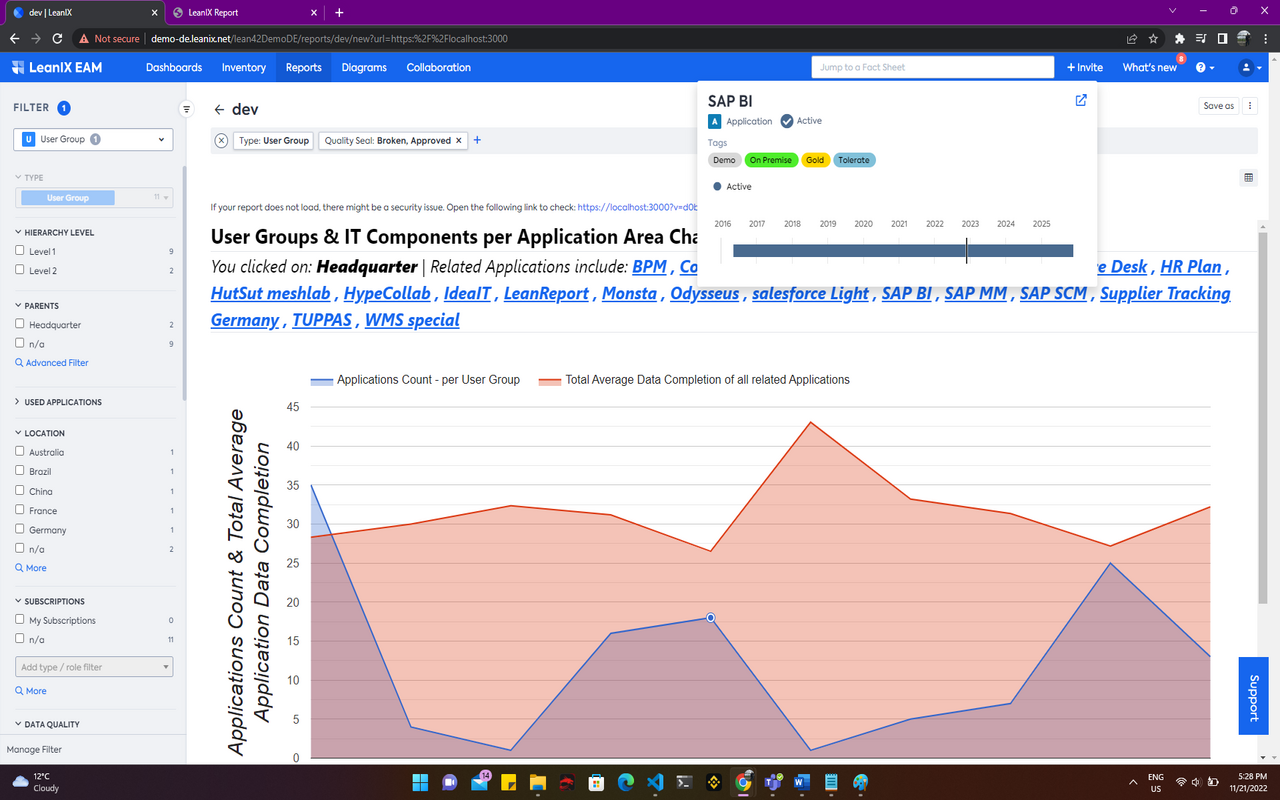Open the Windows Start menu
1280x800 pixels.
pos(420,782)
